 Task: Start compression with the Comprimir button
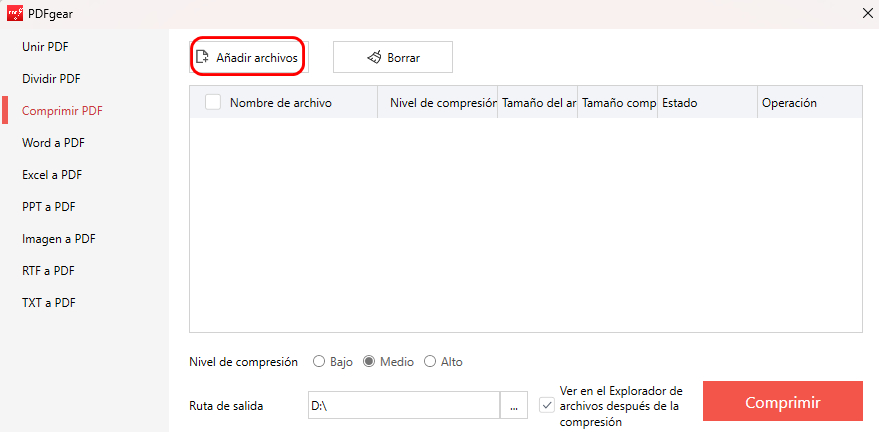(783, 402)
